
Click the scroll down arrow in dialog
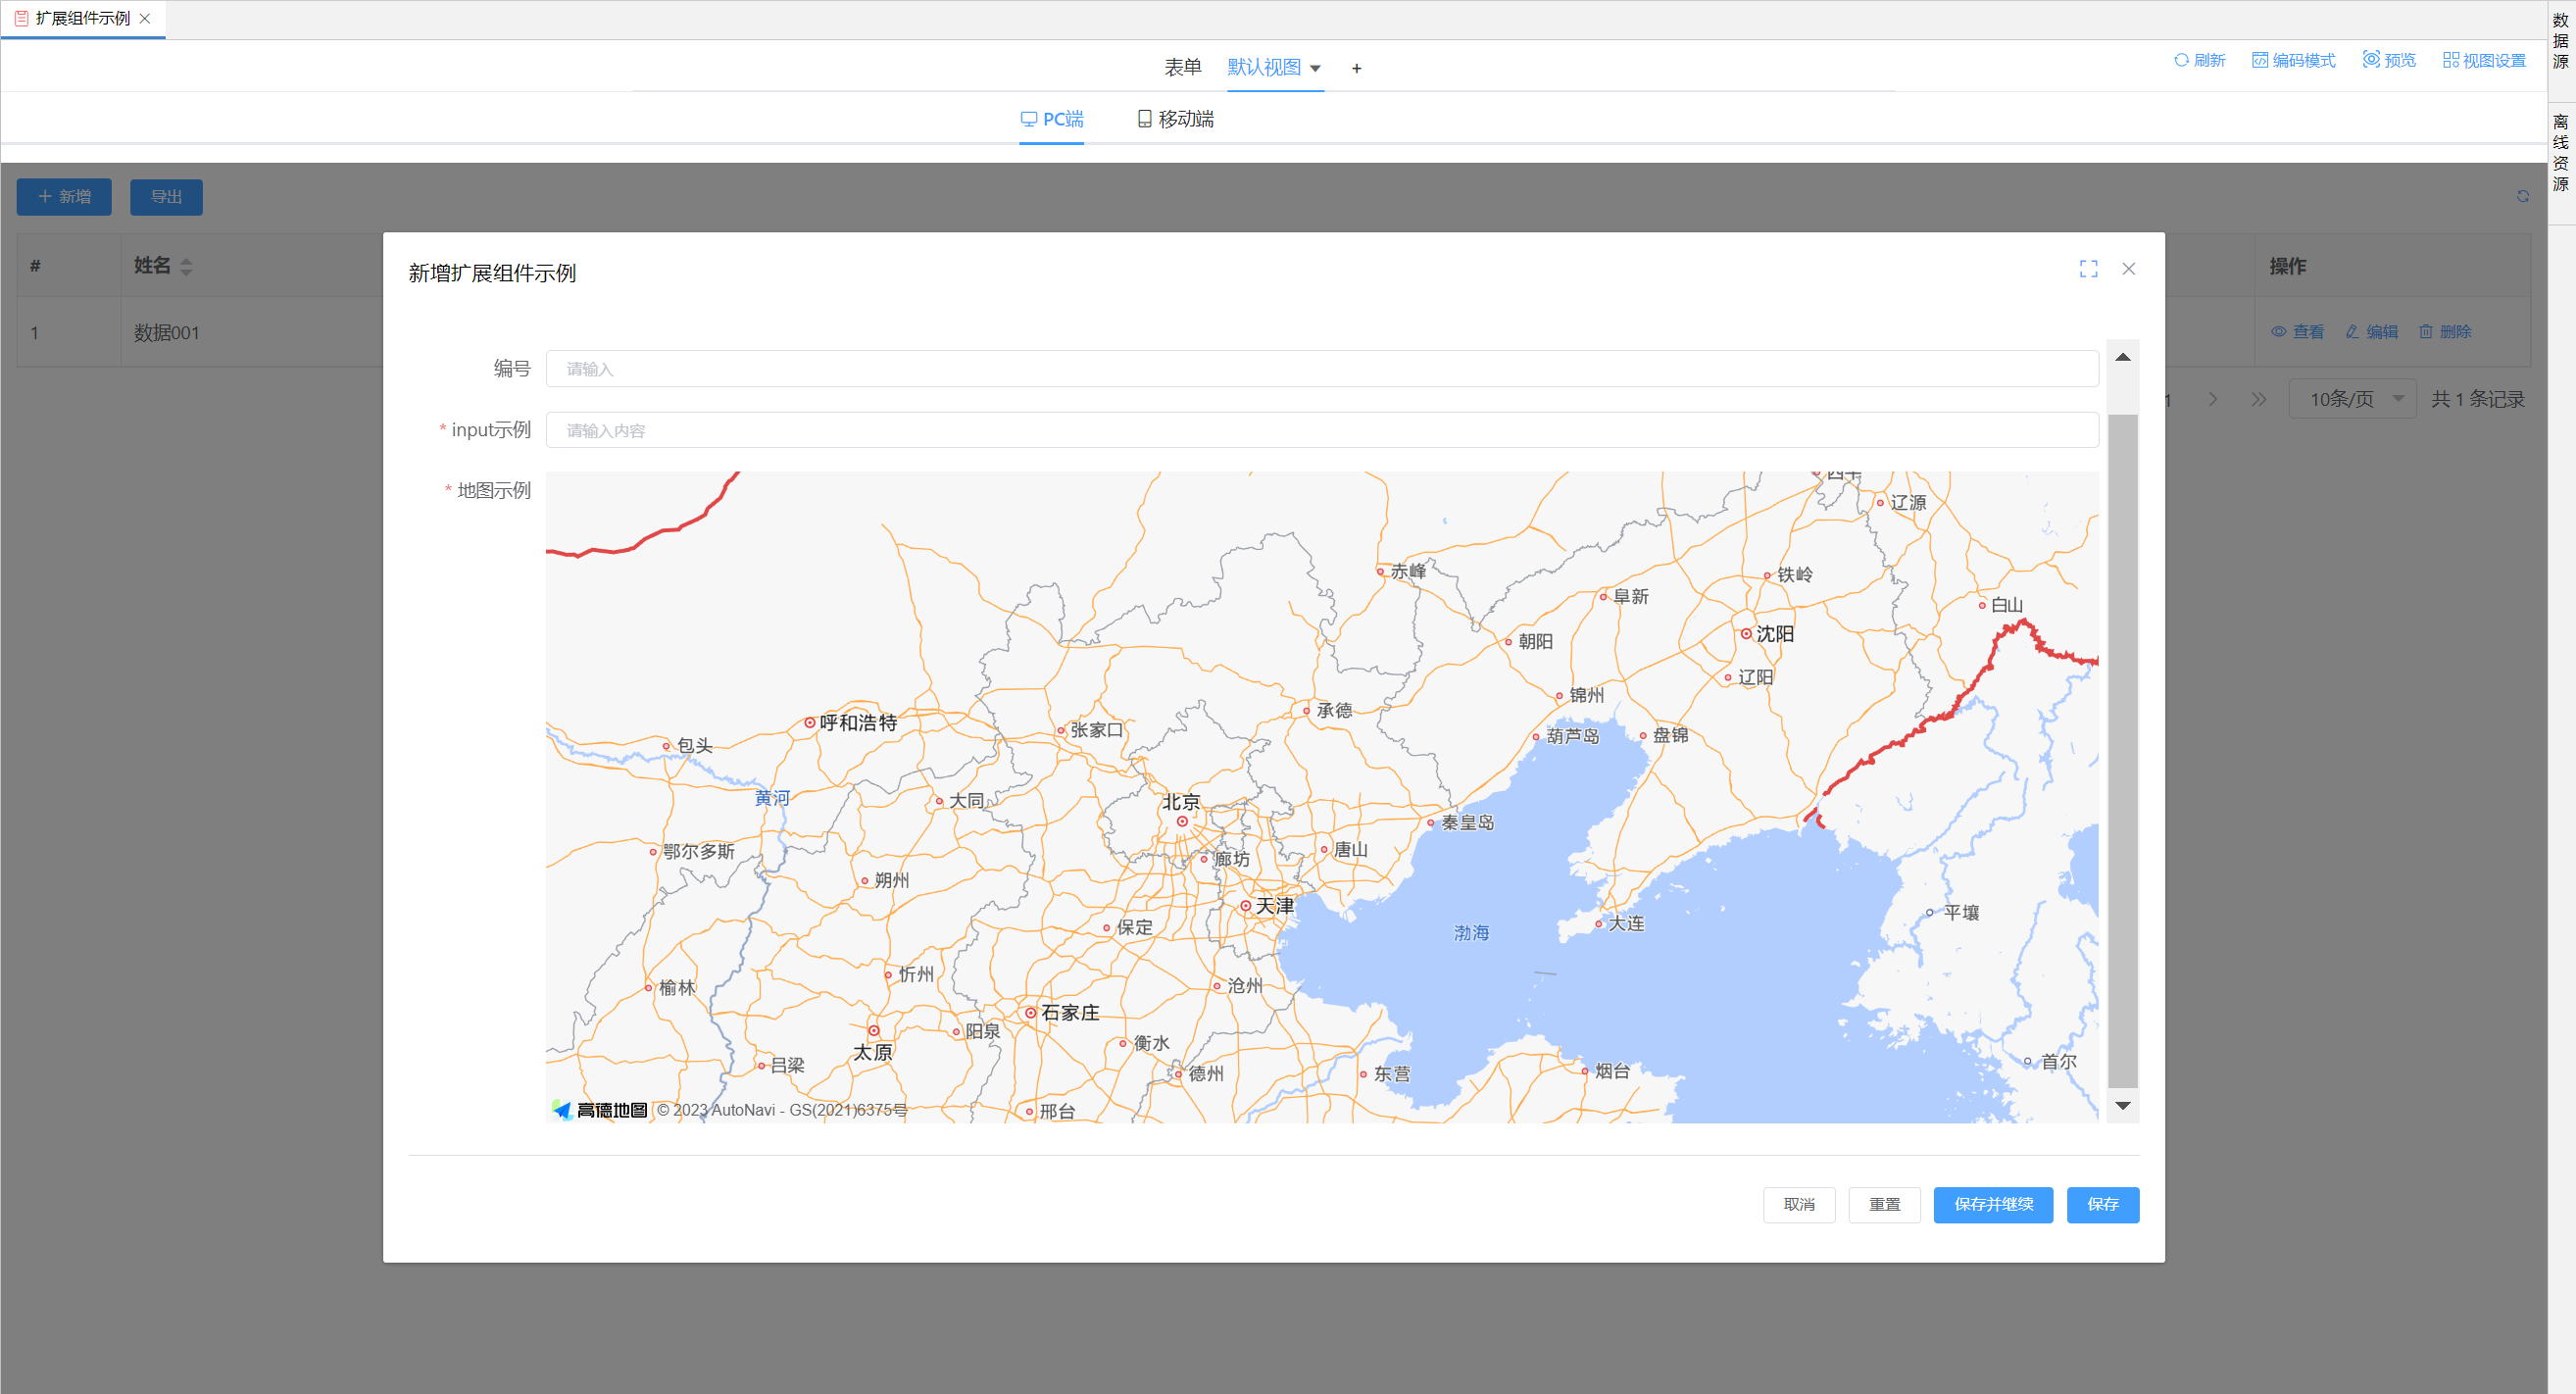[x=2122, y=1106]
